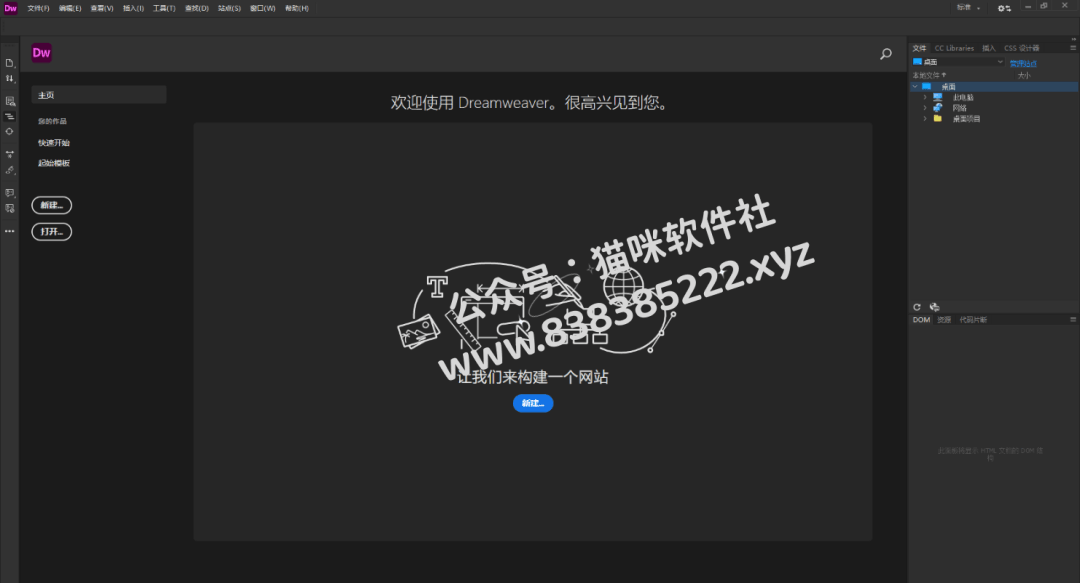Expand the 此电脑 tree node
This screenshot has height=583, width=1080.
point(925,97)
